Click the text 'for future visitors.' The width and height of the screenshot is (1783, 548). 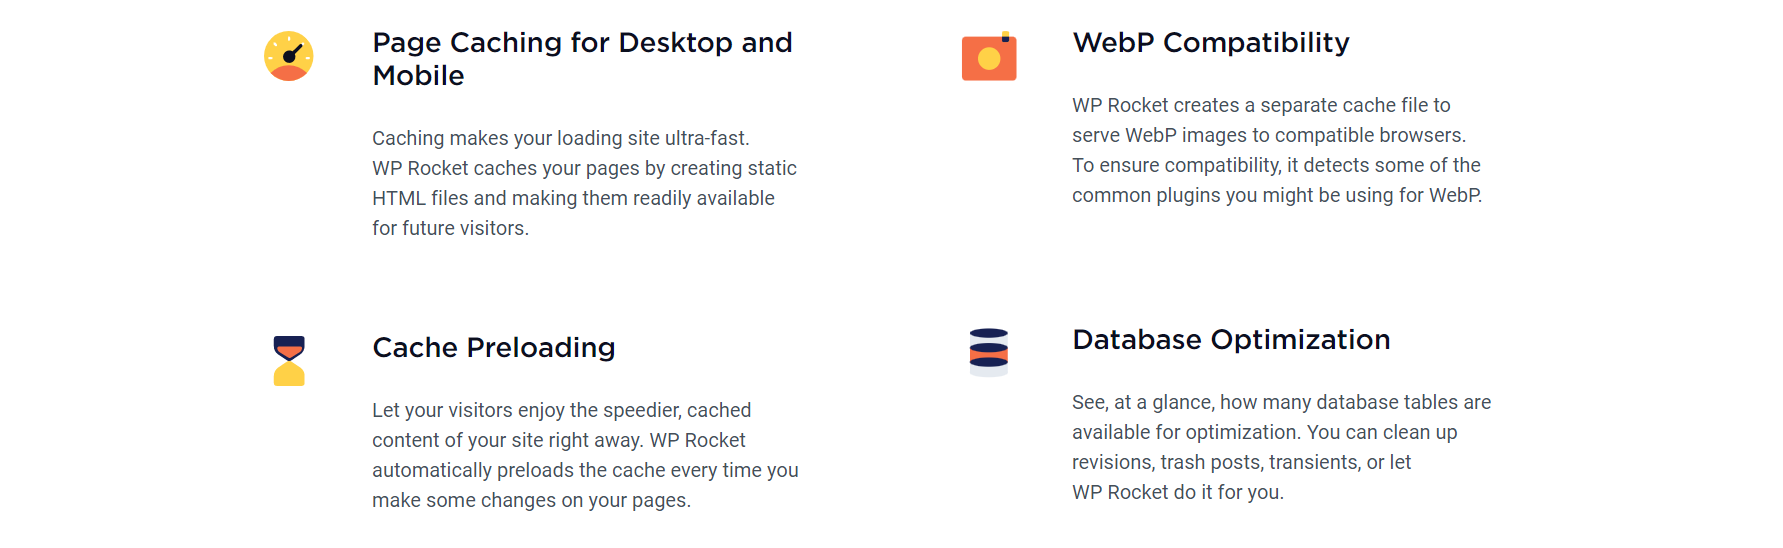450,229
